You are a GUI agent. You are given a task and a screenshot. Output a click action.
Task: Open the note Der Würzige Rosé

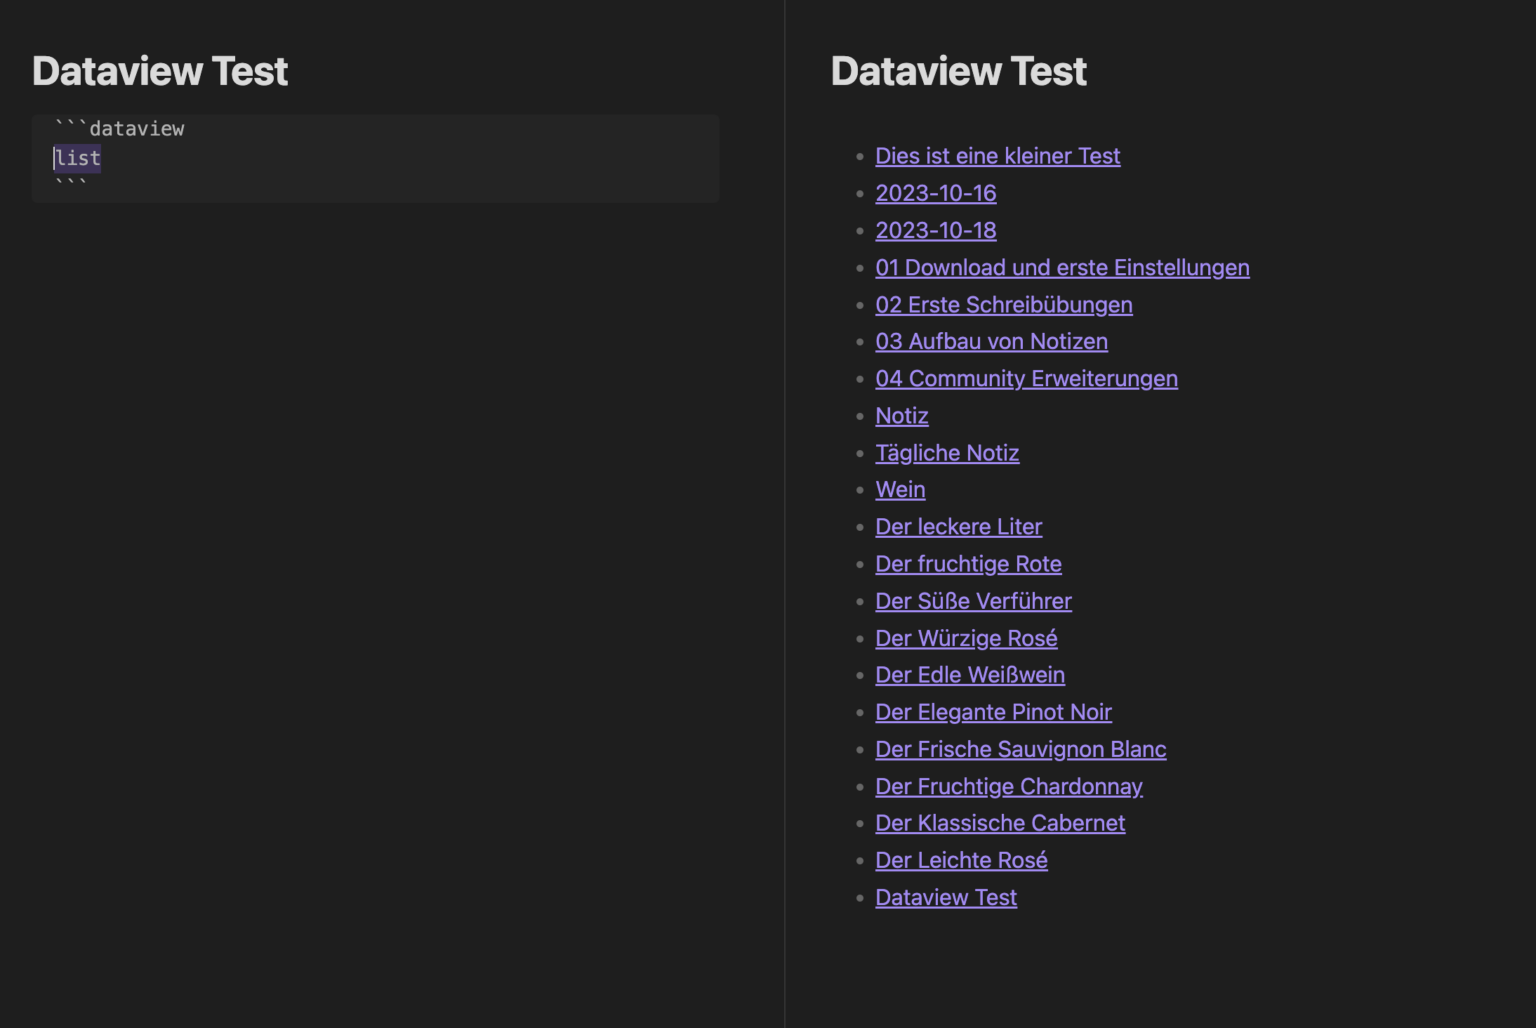coord(965,637)
